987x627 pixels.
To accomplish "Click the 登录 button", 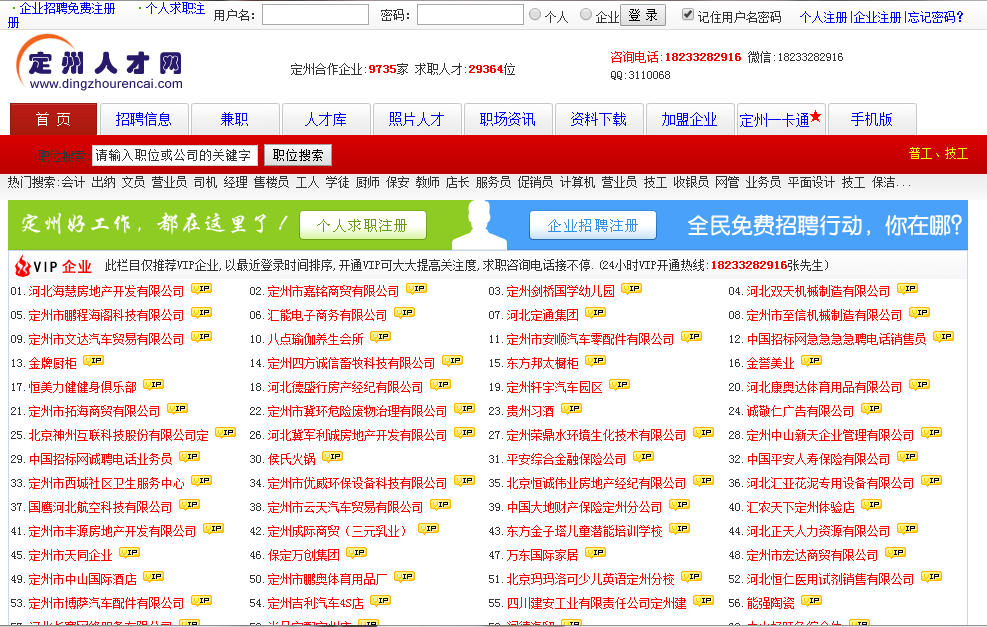I will pos(643,15).
